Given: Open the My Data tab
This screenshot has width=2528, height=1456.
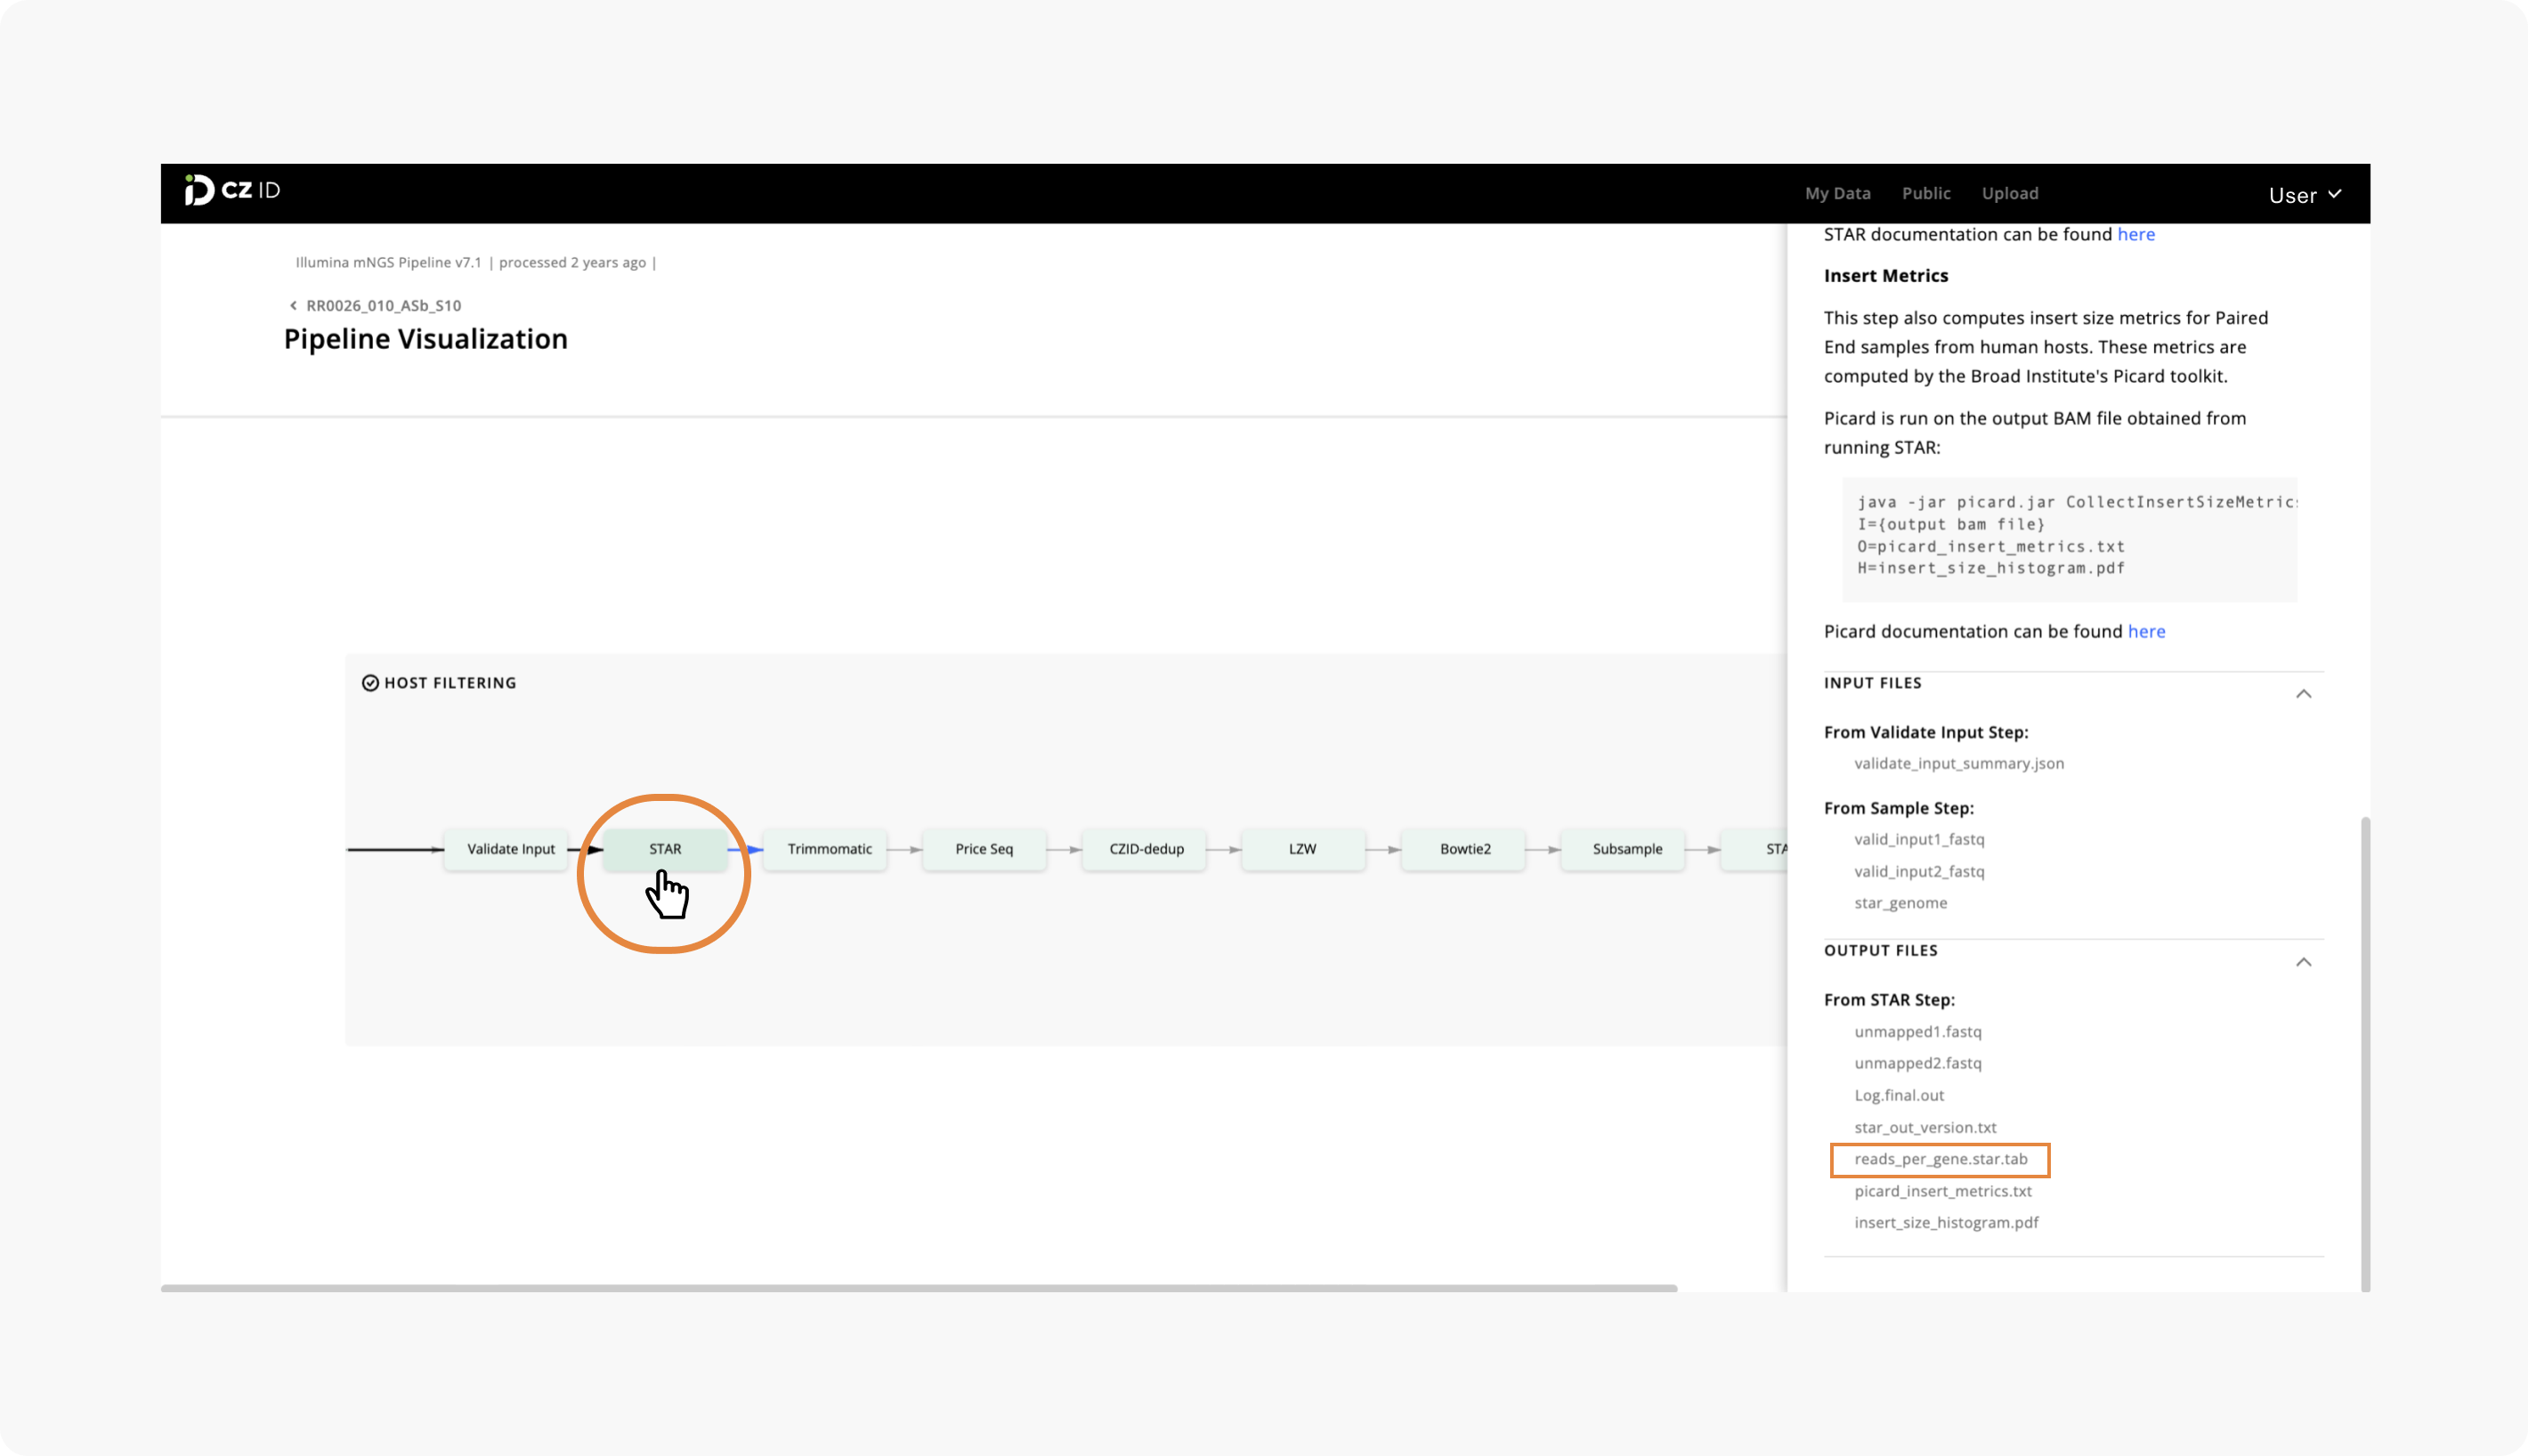Looking at the screenshot, I should [1837, 194].
